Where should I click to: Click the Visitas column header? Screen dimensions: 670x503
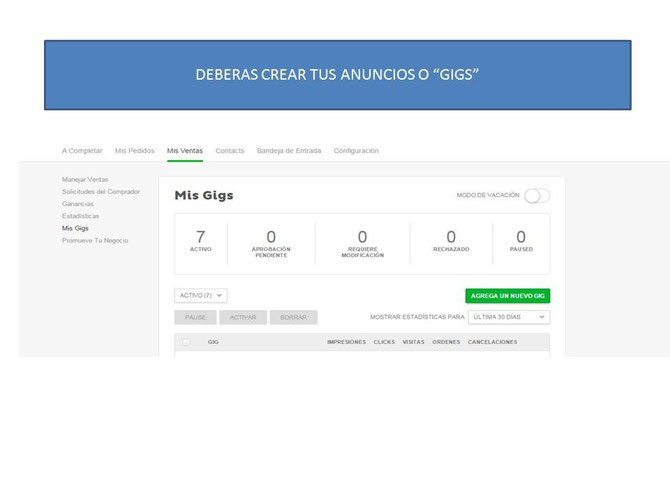point(414,342)
